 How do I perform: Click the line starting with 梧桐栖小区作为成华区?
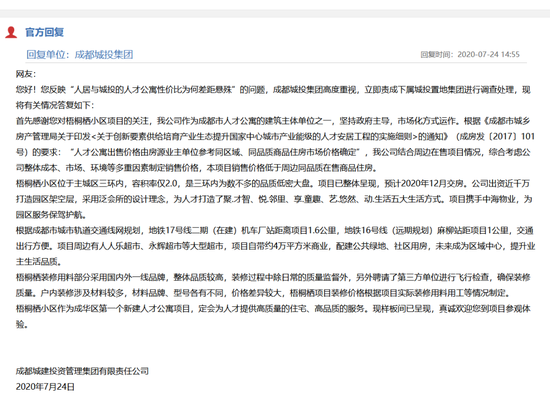pyautogui.click(x=273, y=309)
